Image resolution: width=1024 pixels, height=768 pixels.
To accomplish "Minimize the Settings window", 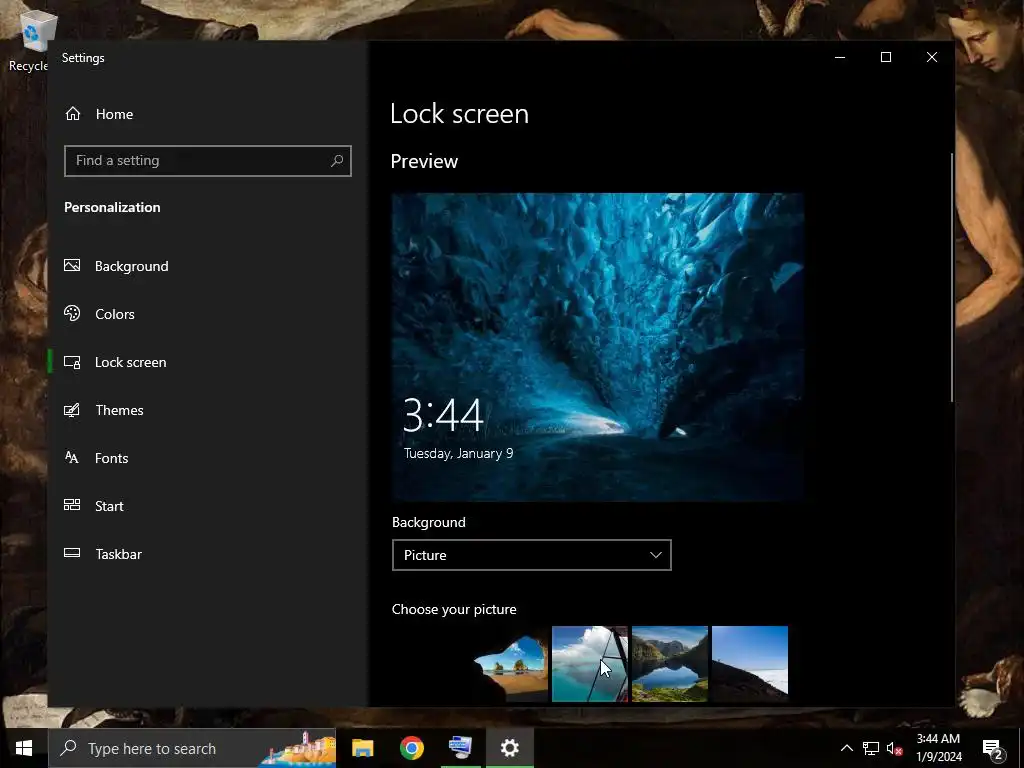I will coord(840,57).
